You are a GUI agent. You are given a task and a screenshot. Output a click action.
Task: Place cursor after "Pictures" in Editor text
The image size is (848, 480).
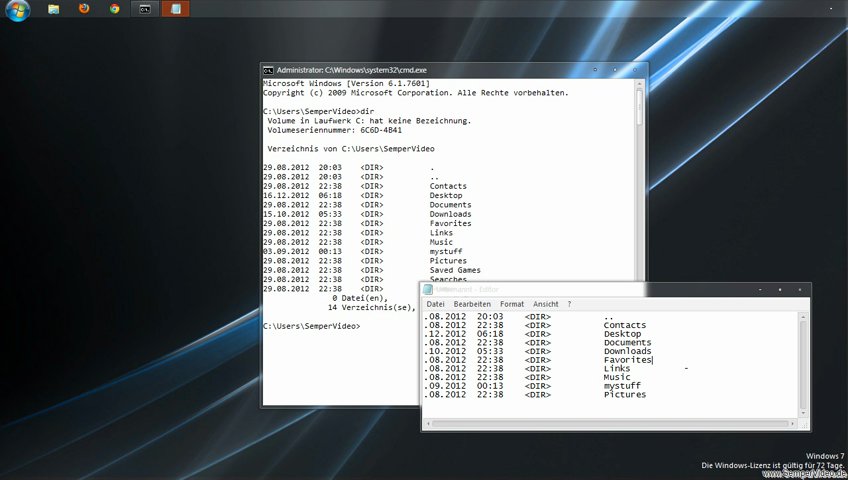pyautogui.click(x=647, y=395)
